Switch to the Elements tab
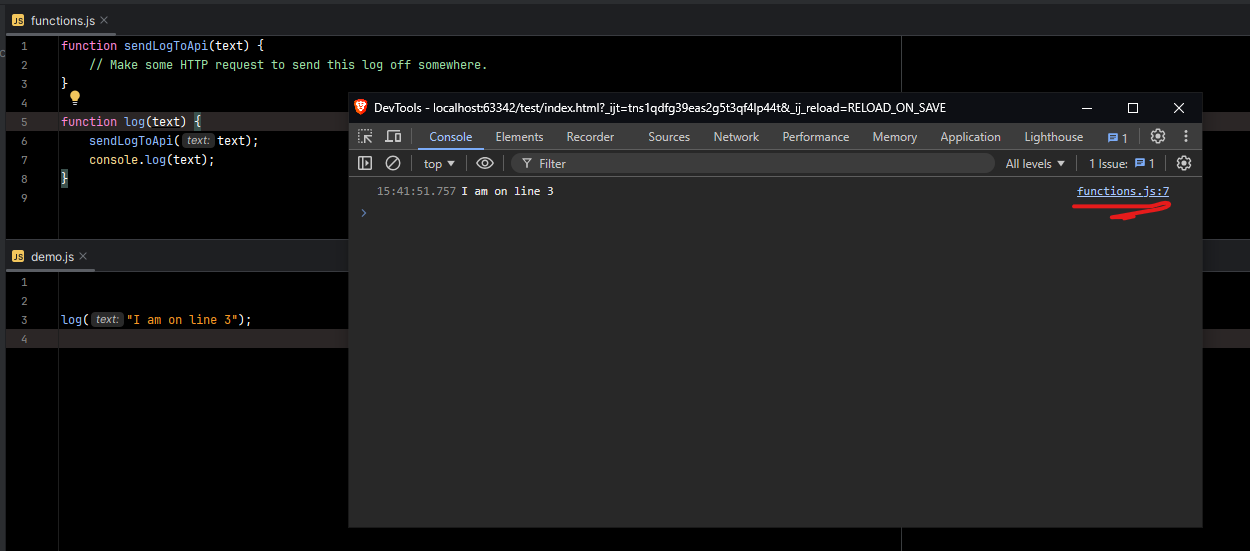The image size is (1250, 551). point(519,137)
